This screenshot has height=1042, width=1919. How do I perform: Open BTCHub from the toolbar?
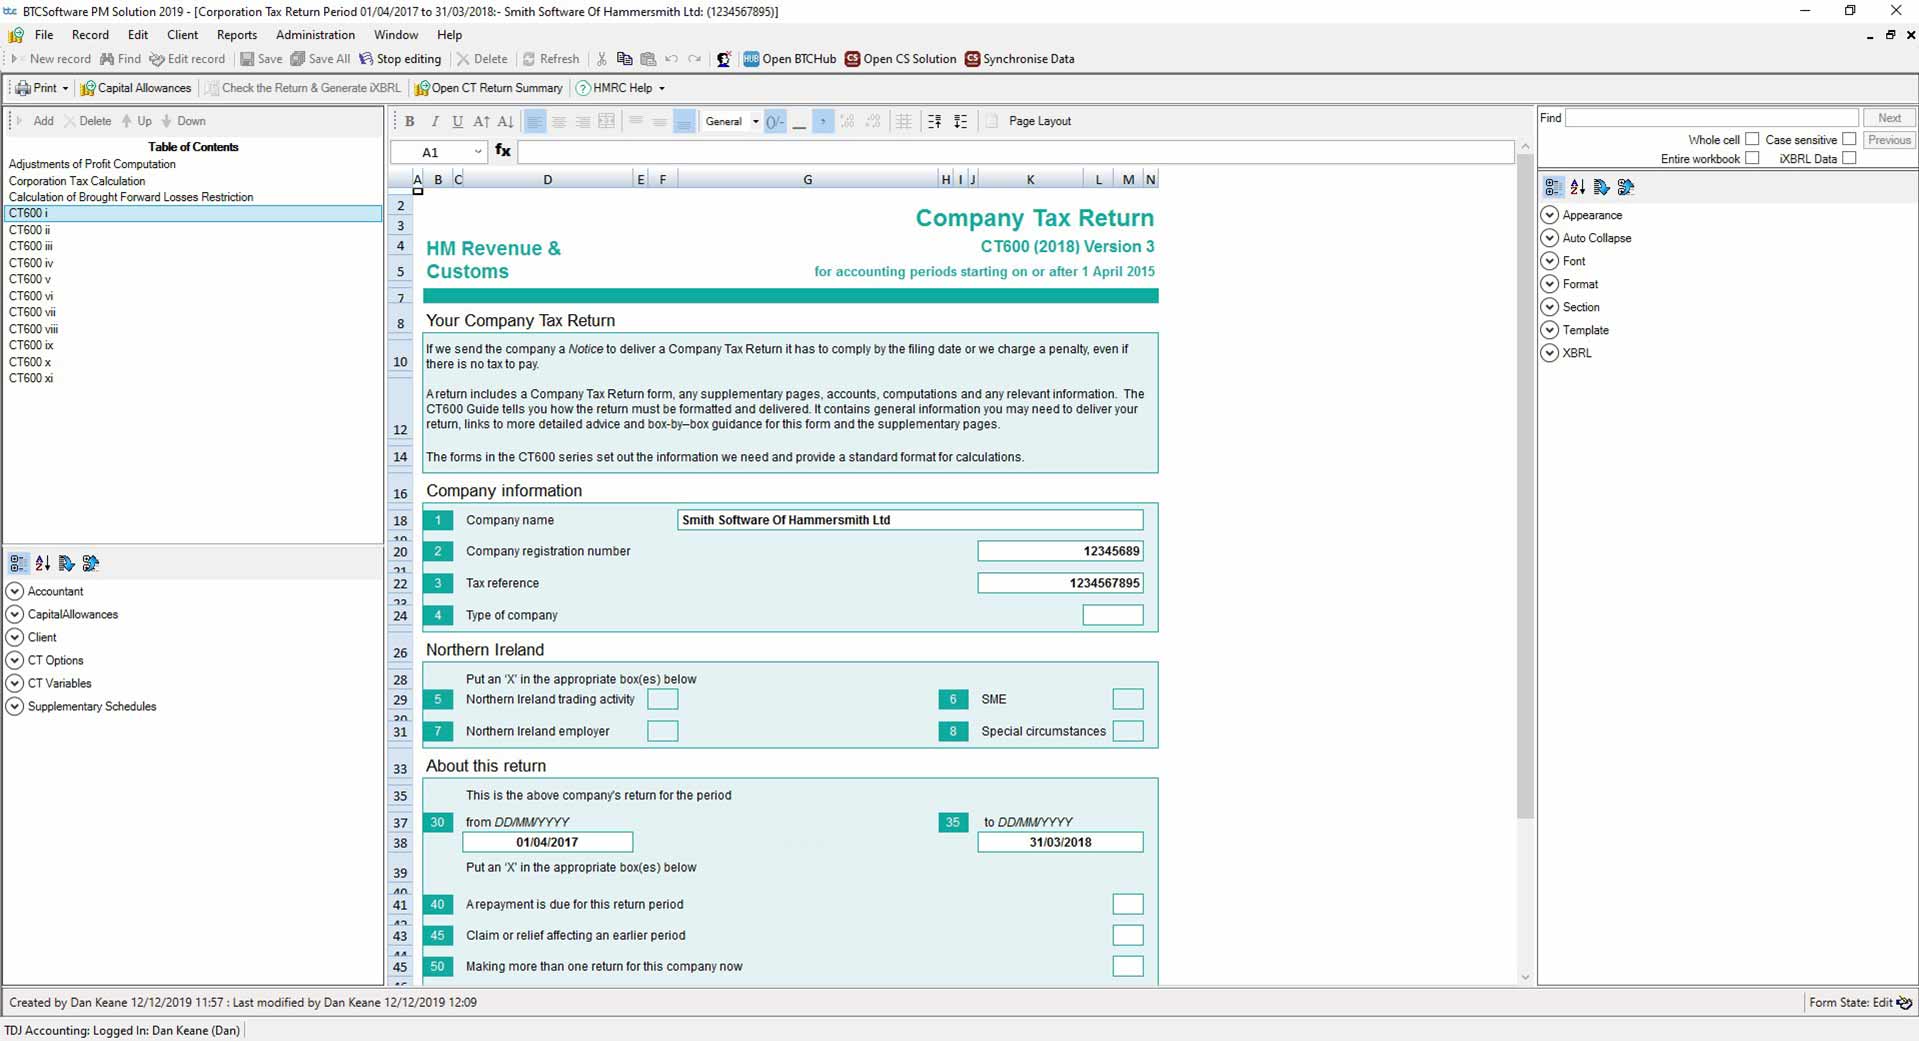[789, 59]
